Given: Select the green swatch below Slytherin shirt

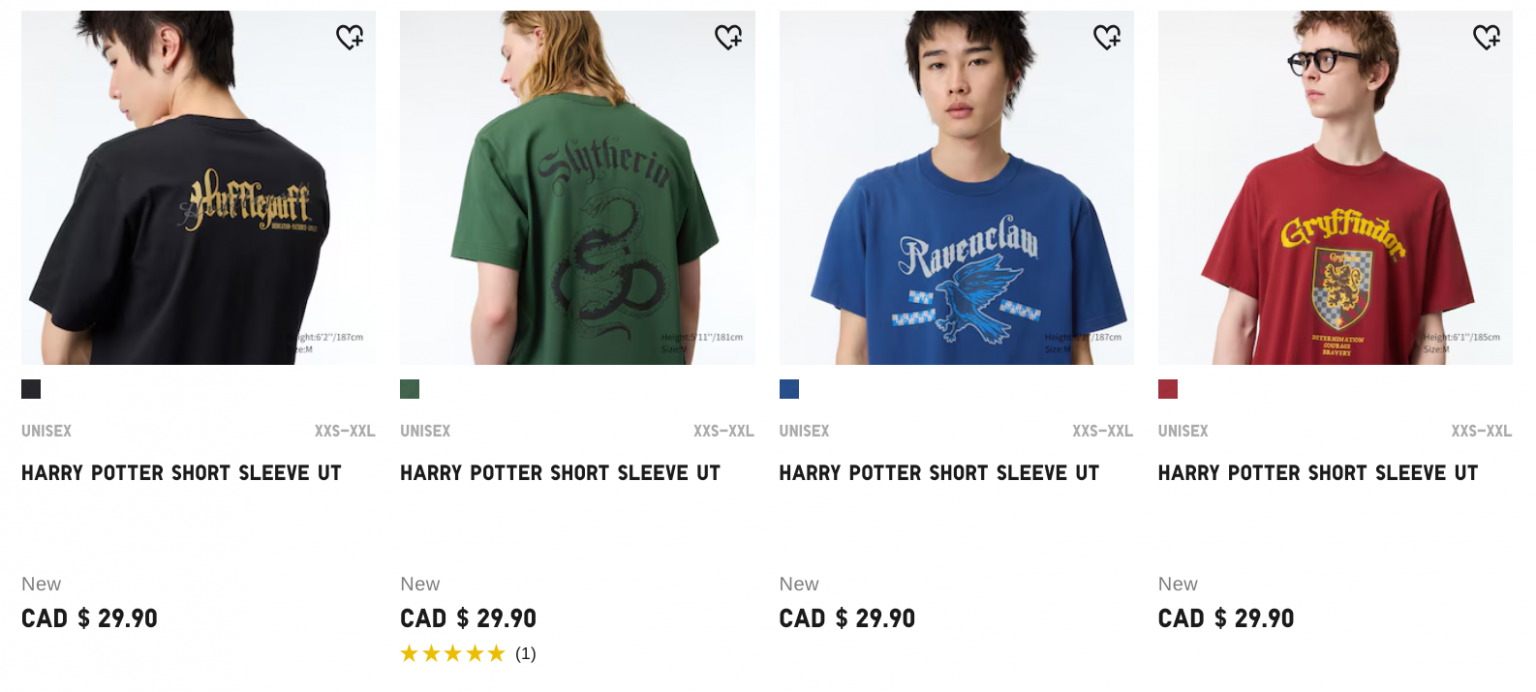Looking at the screenshot, I should 409,388.
